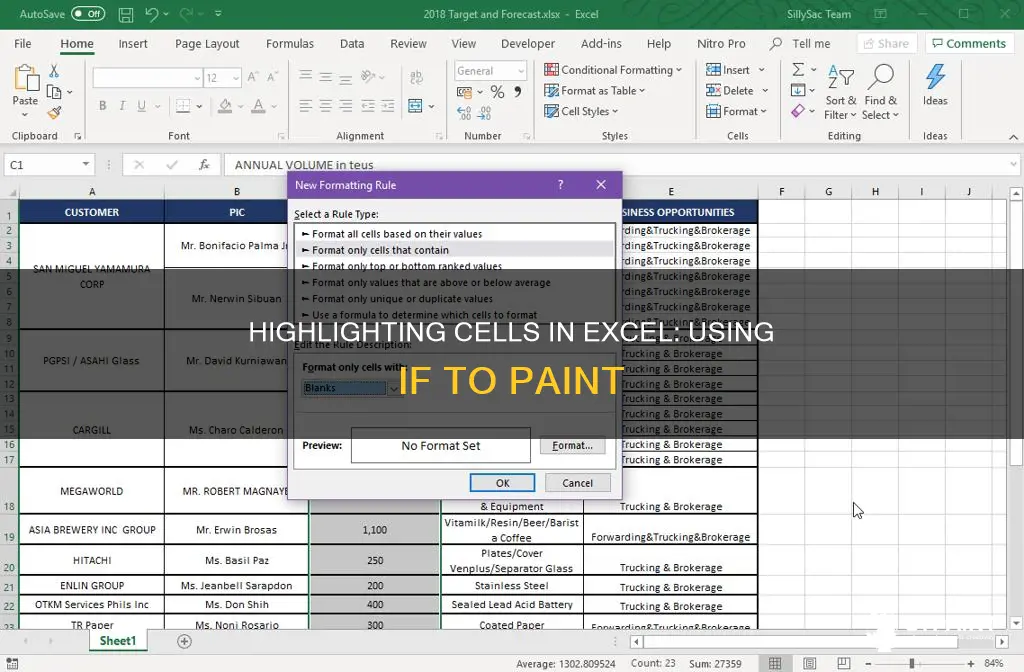
Task: Click the Font Color letter A icon
Action: [259, 106]
